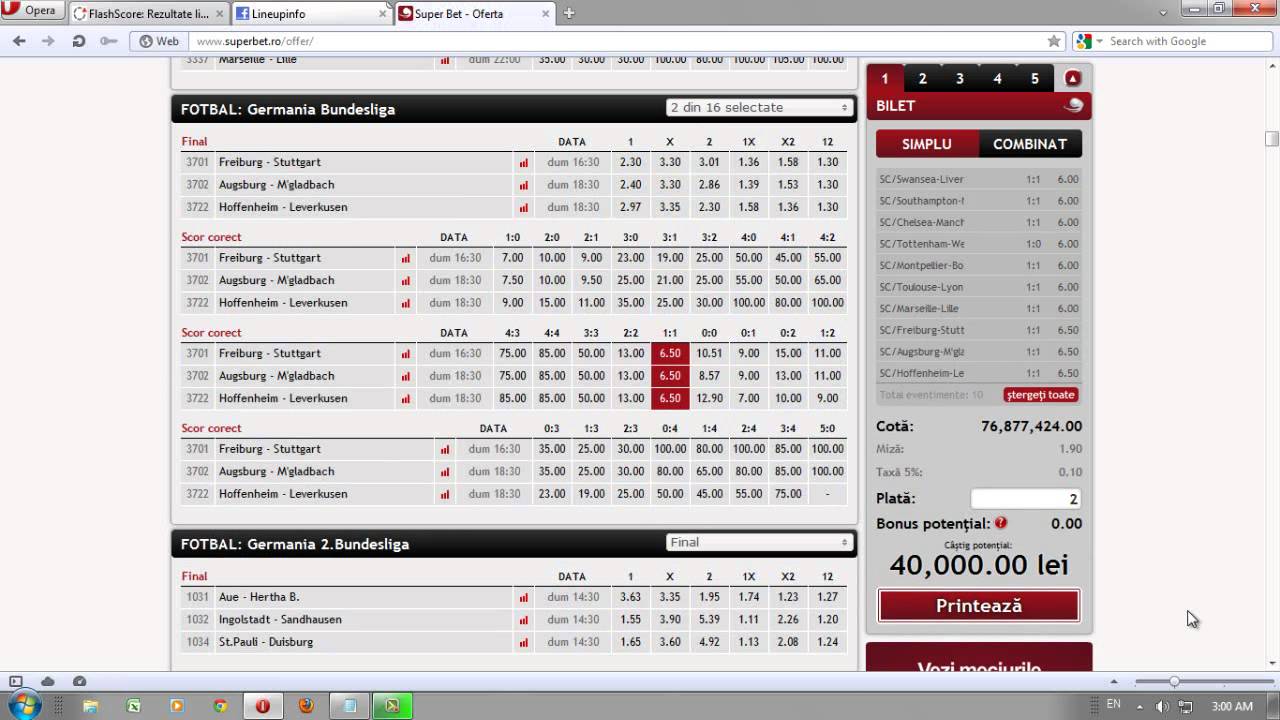The image size is (1280, 720).
Task: Click ticket row SC/Swansea-Liver
Action: coord(979,179)
